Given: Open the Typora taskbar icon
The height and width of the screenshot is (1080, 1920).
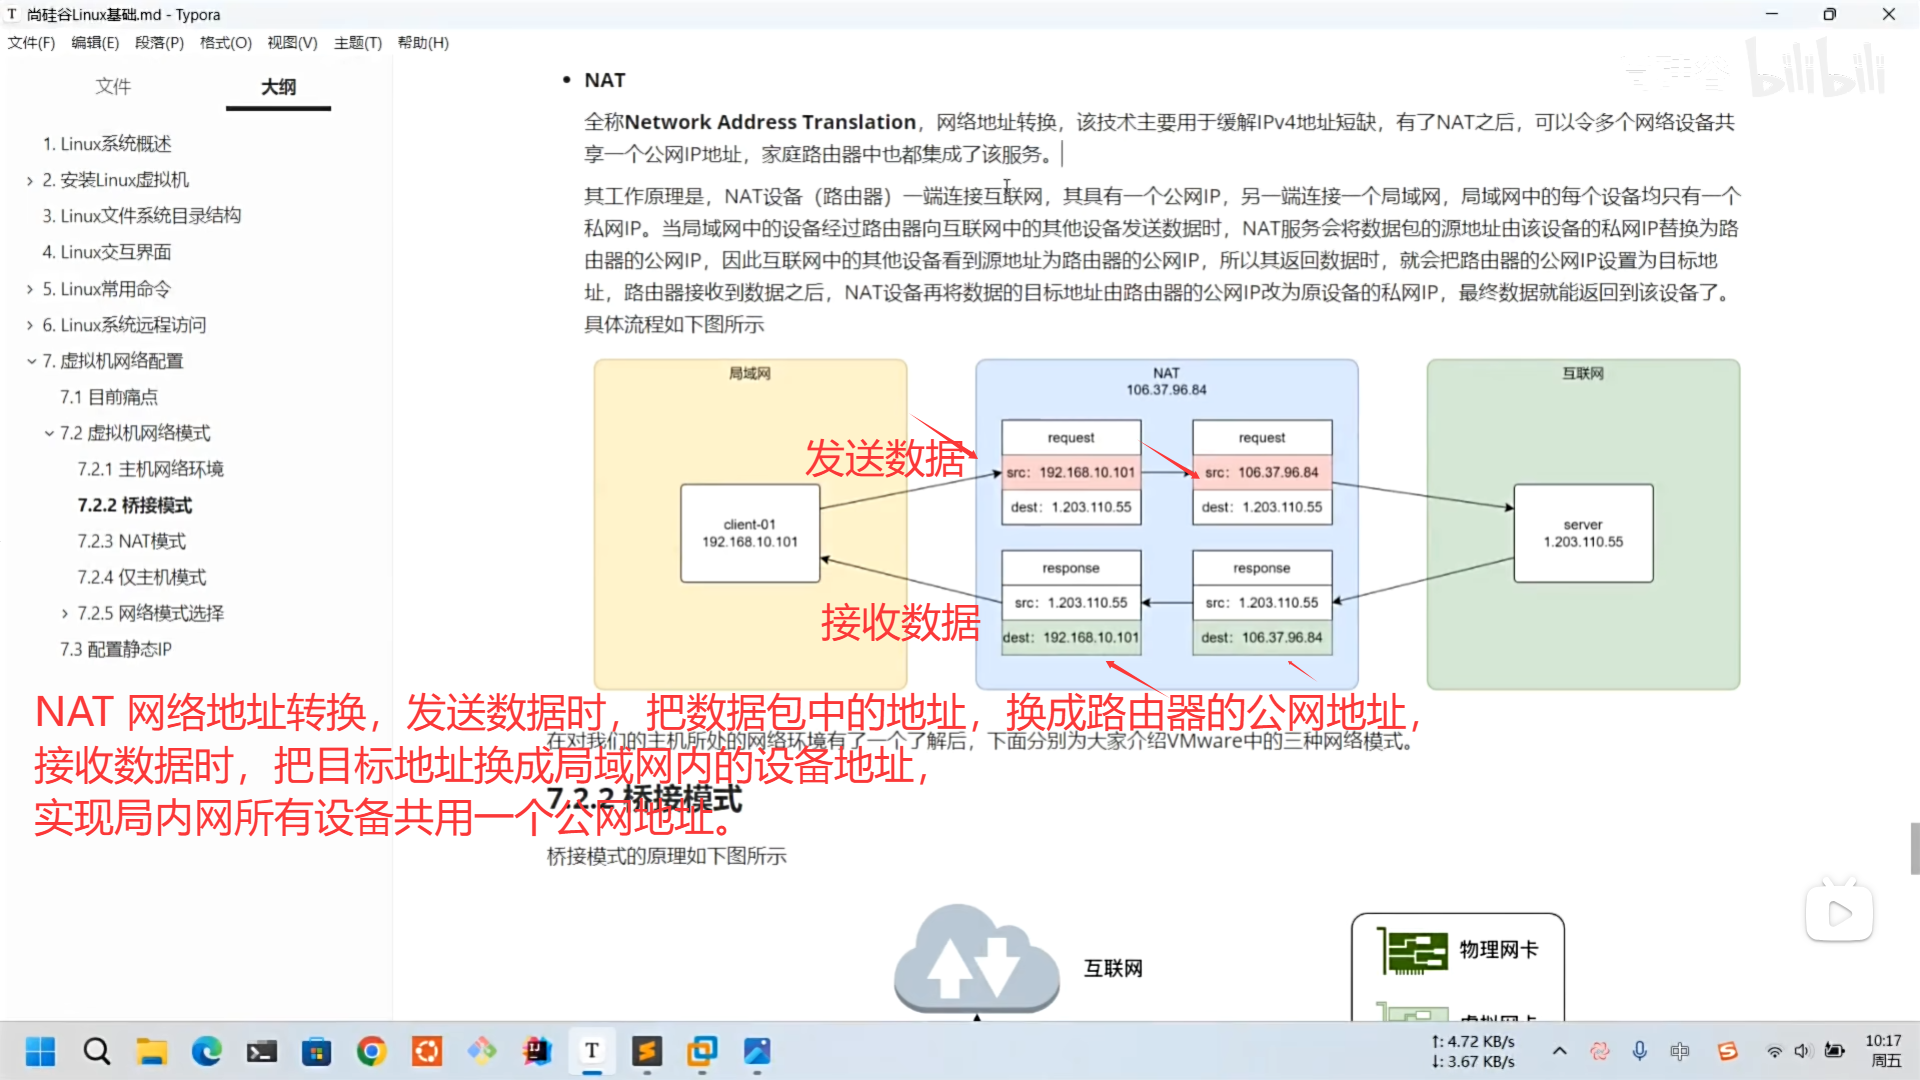Looking at the screenshot, I should tap(592, 1051).
